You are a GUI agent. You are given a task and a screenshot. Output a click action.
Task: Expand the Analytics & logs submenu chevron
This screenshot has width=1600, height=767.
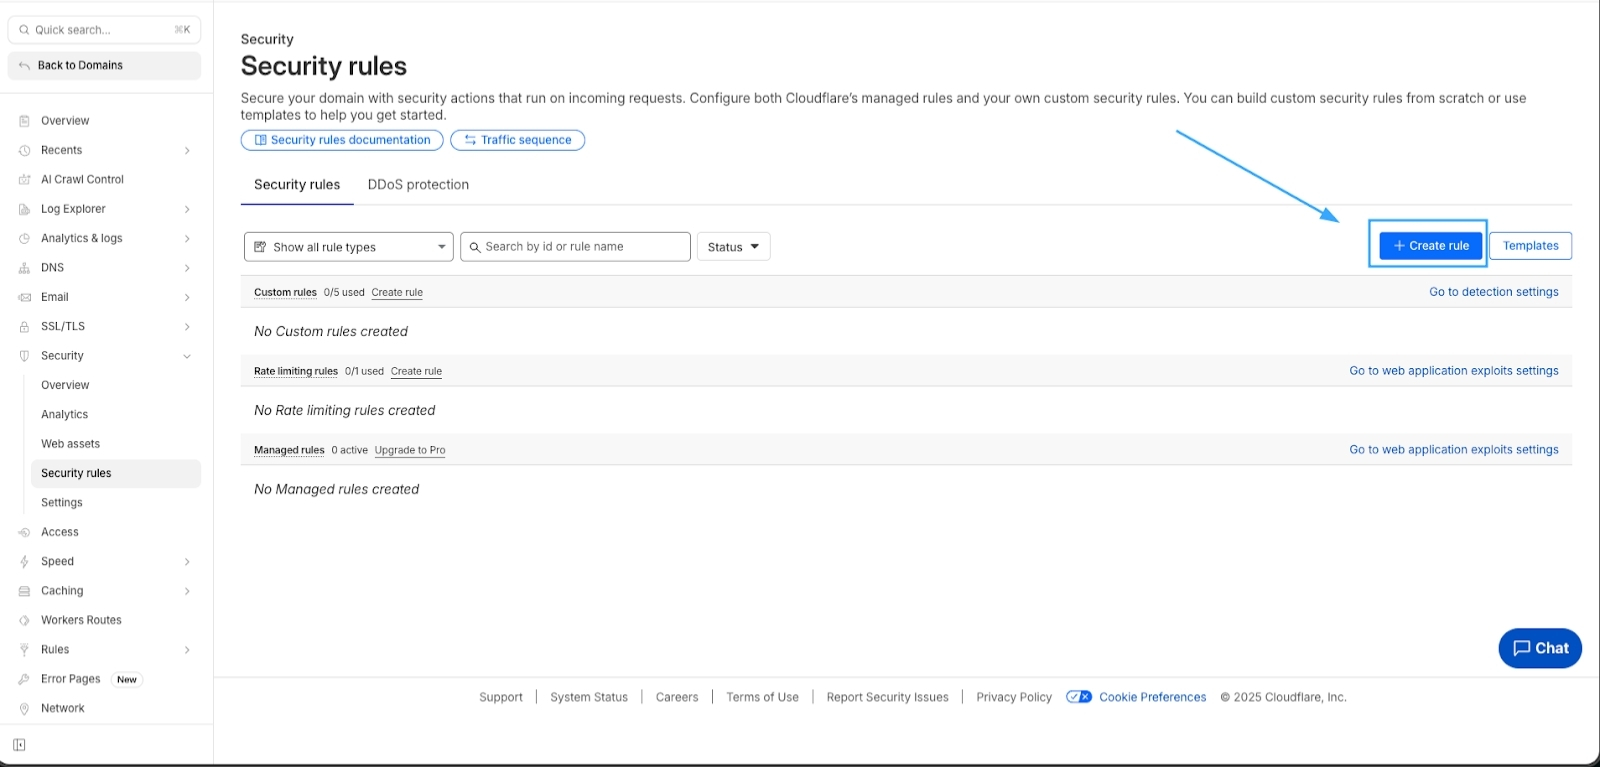(187, 239)
